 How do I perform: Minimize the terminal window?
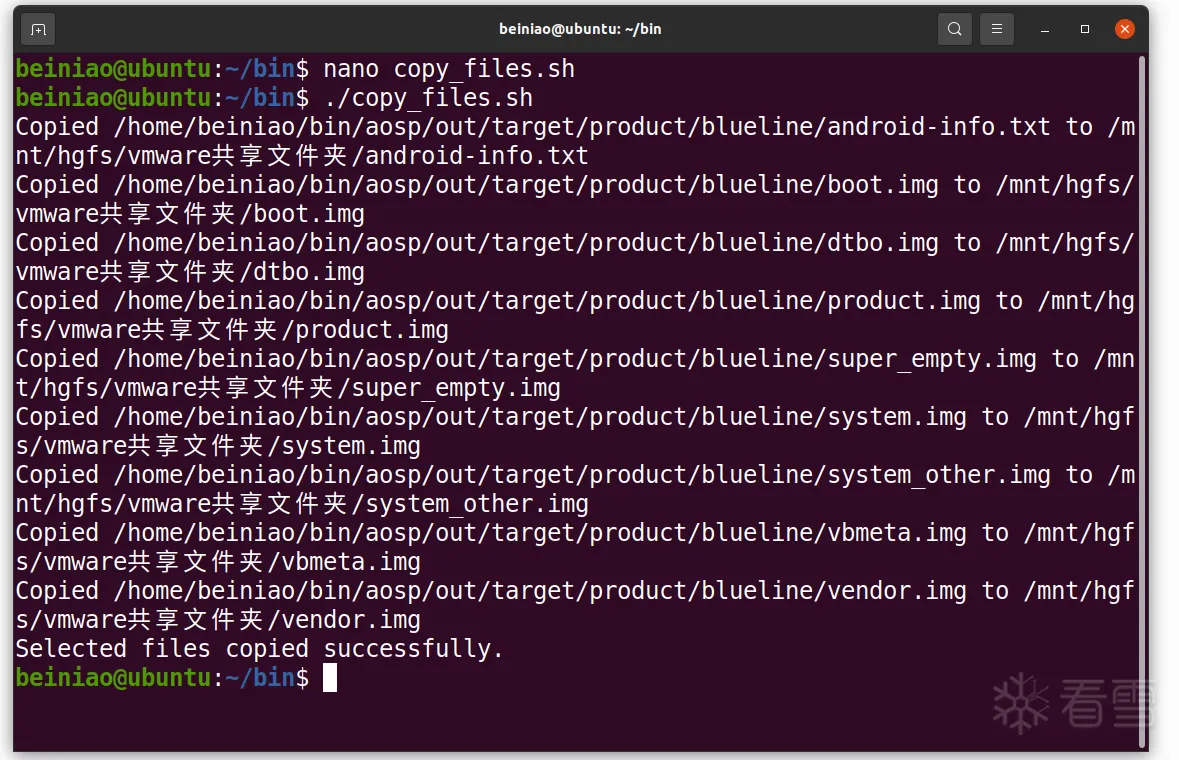point(1045,29)
